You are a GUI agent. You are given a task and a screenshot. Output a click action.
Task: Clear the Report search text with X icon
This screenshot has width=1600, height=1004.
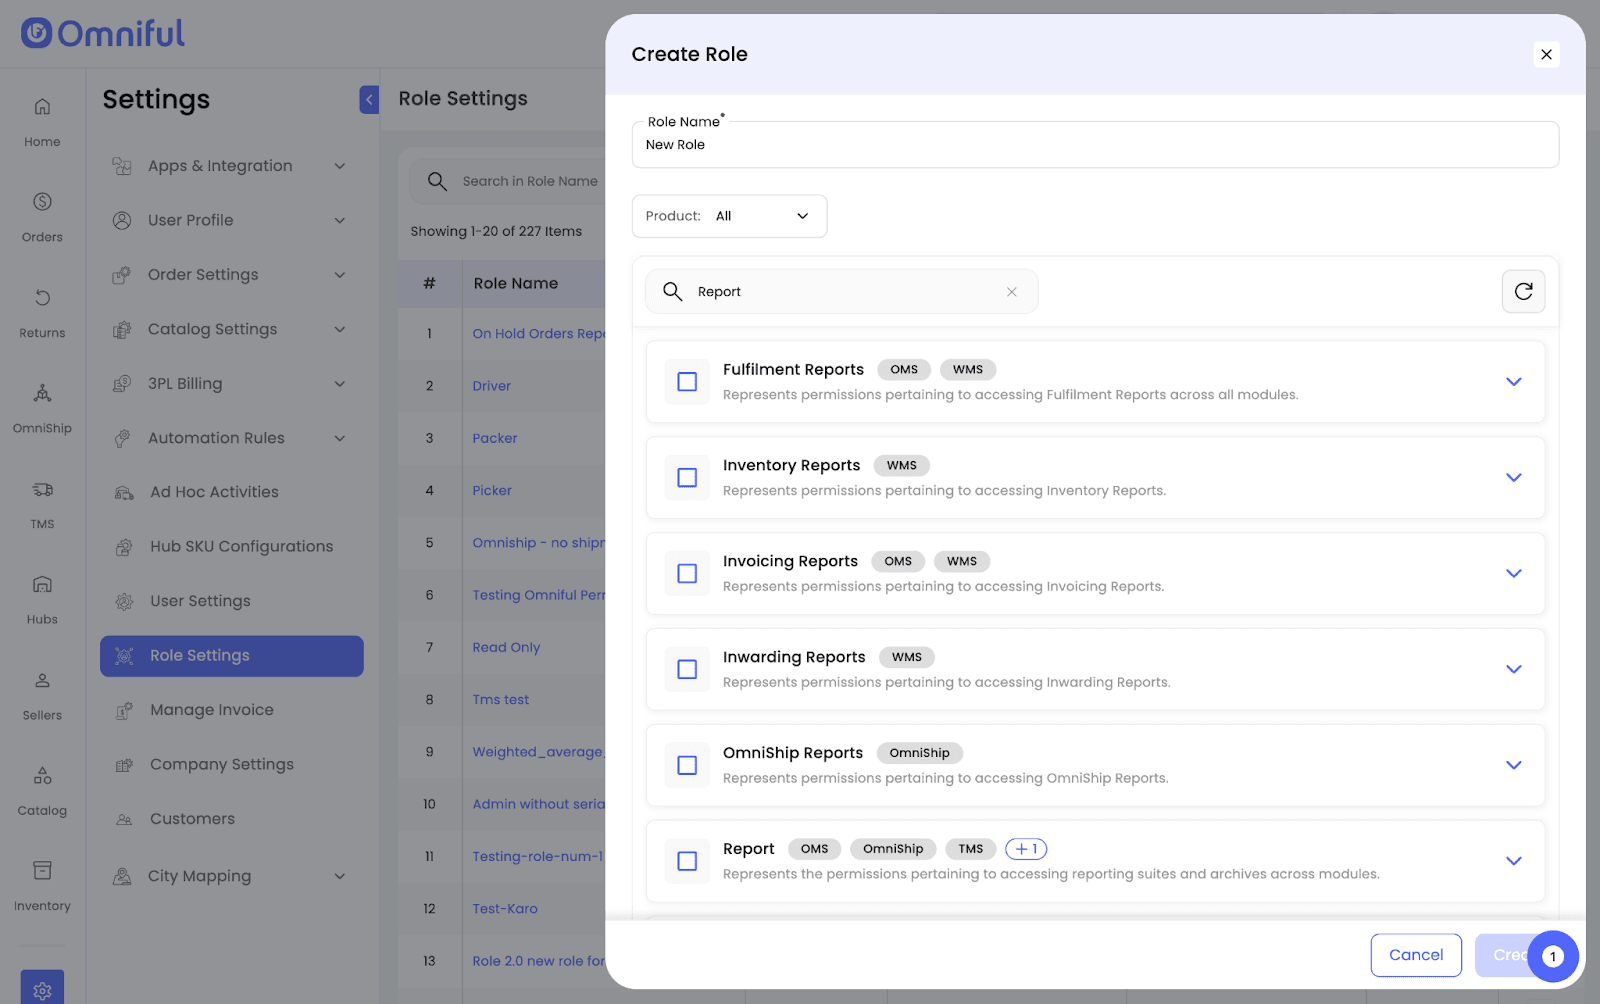1011,292
